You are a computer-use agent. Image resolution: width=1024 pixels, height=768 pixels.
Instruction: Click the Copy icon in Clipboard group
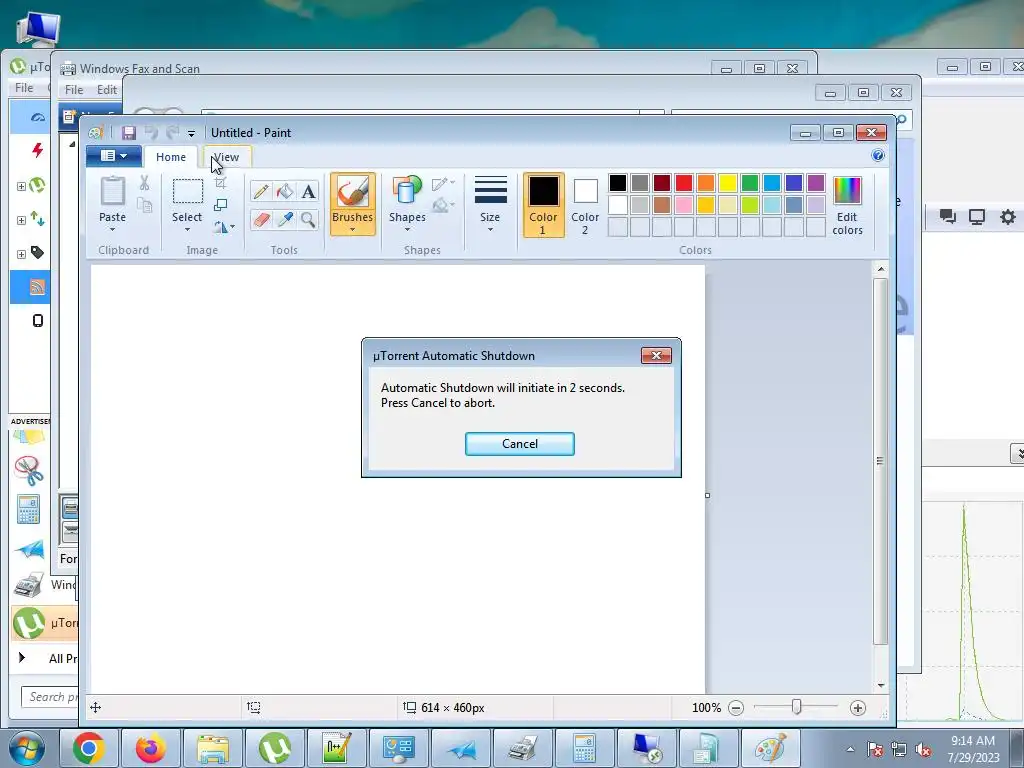click(x=144, y=206)
